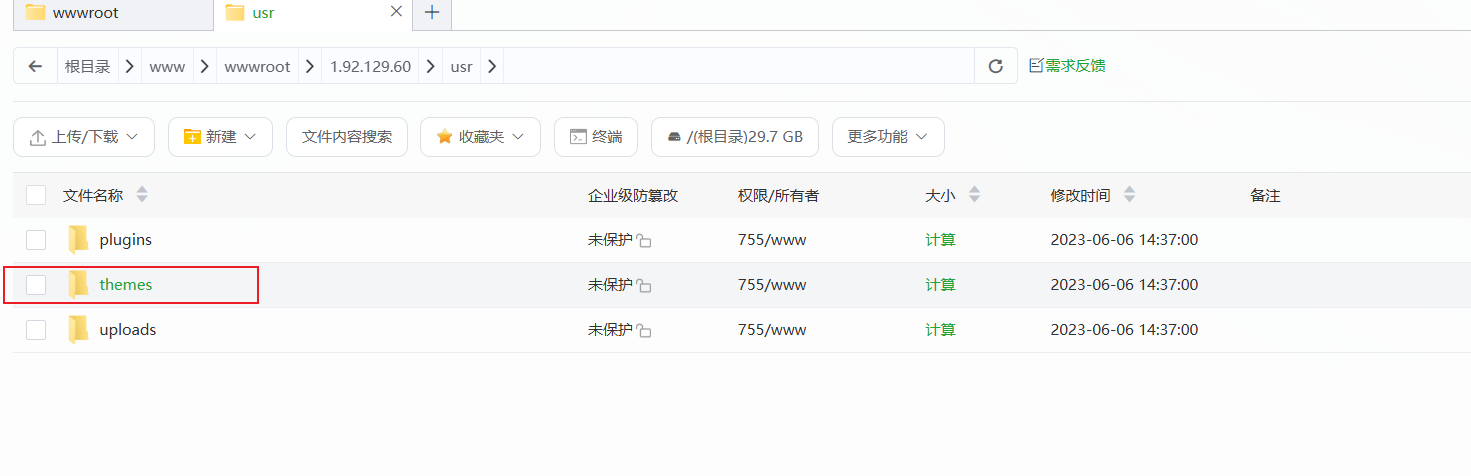Close the usr tab
The width and height of the screenshot is (1471, 476).
(x=396, y=12)
